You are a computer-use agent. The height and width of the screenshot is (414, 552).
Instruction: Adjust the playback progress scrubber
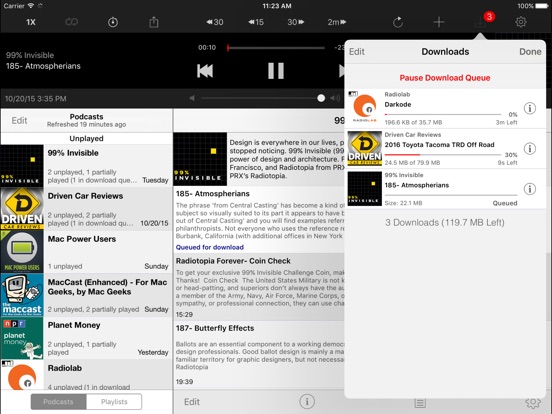(x=228, y=48)
